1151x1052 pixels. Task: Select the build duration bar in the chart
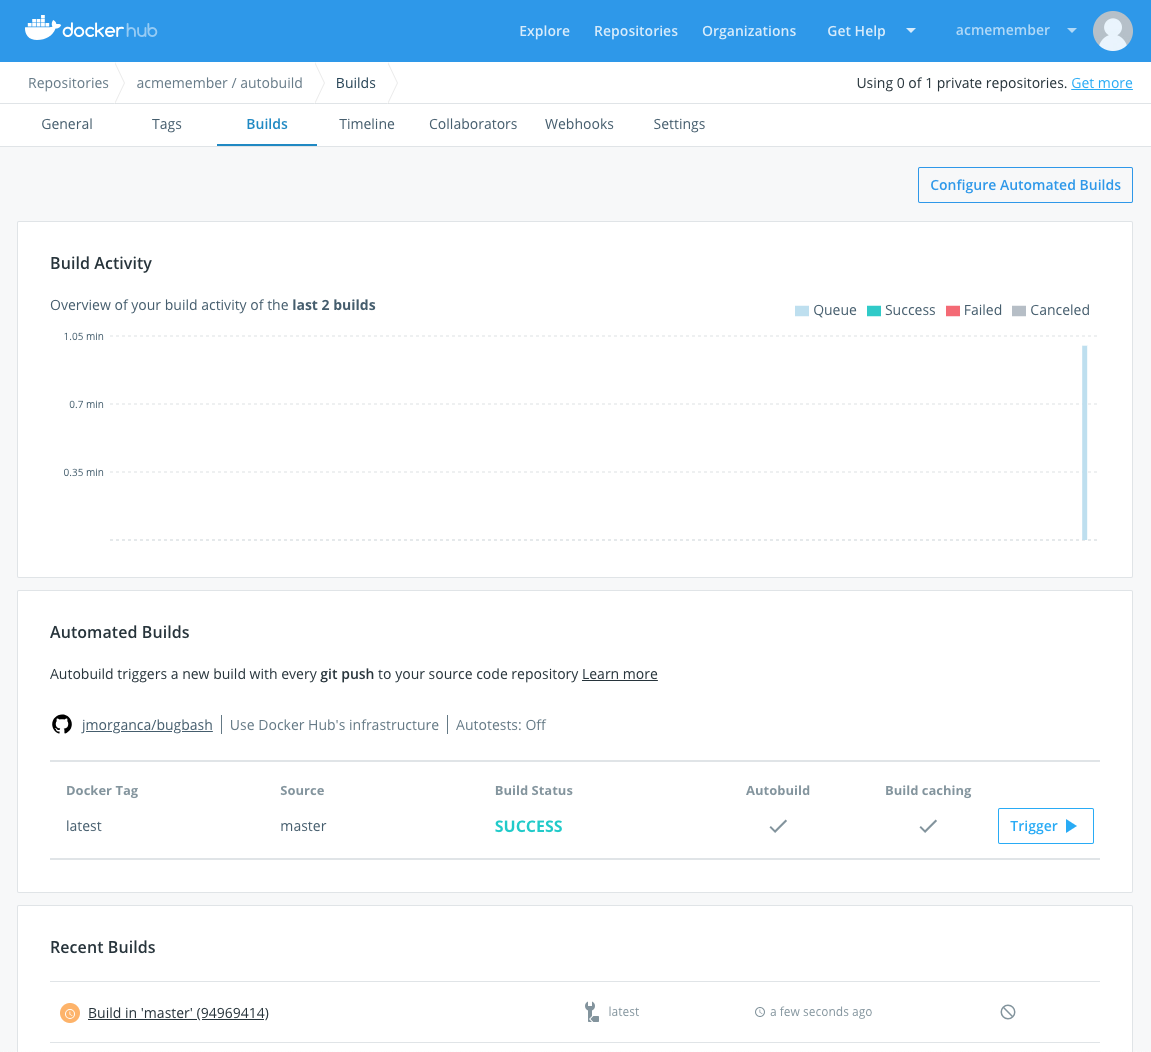1084,442
